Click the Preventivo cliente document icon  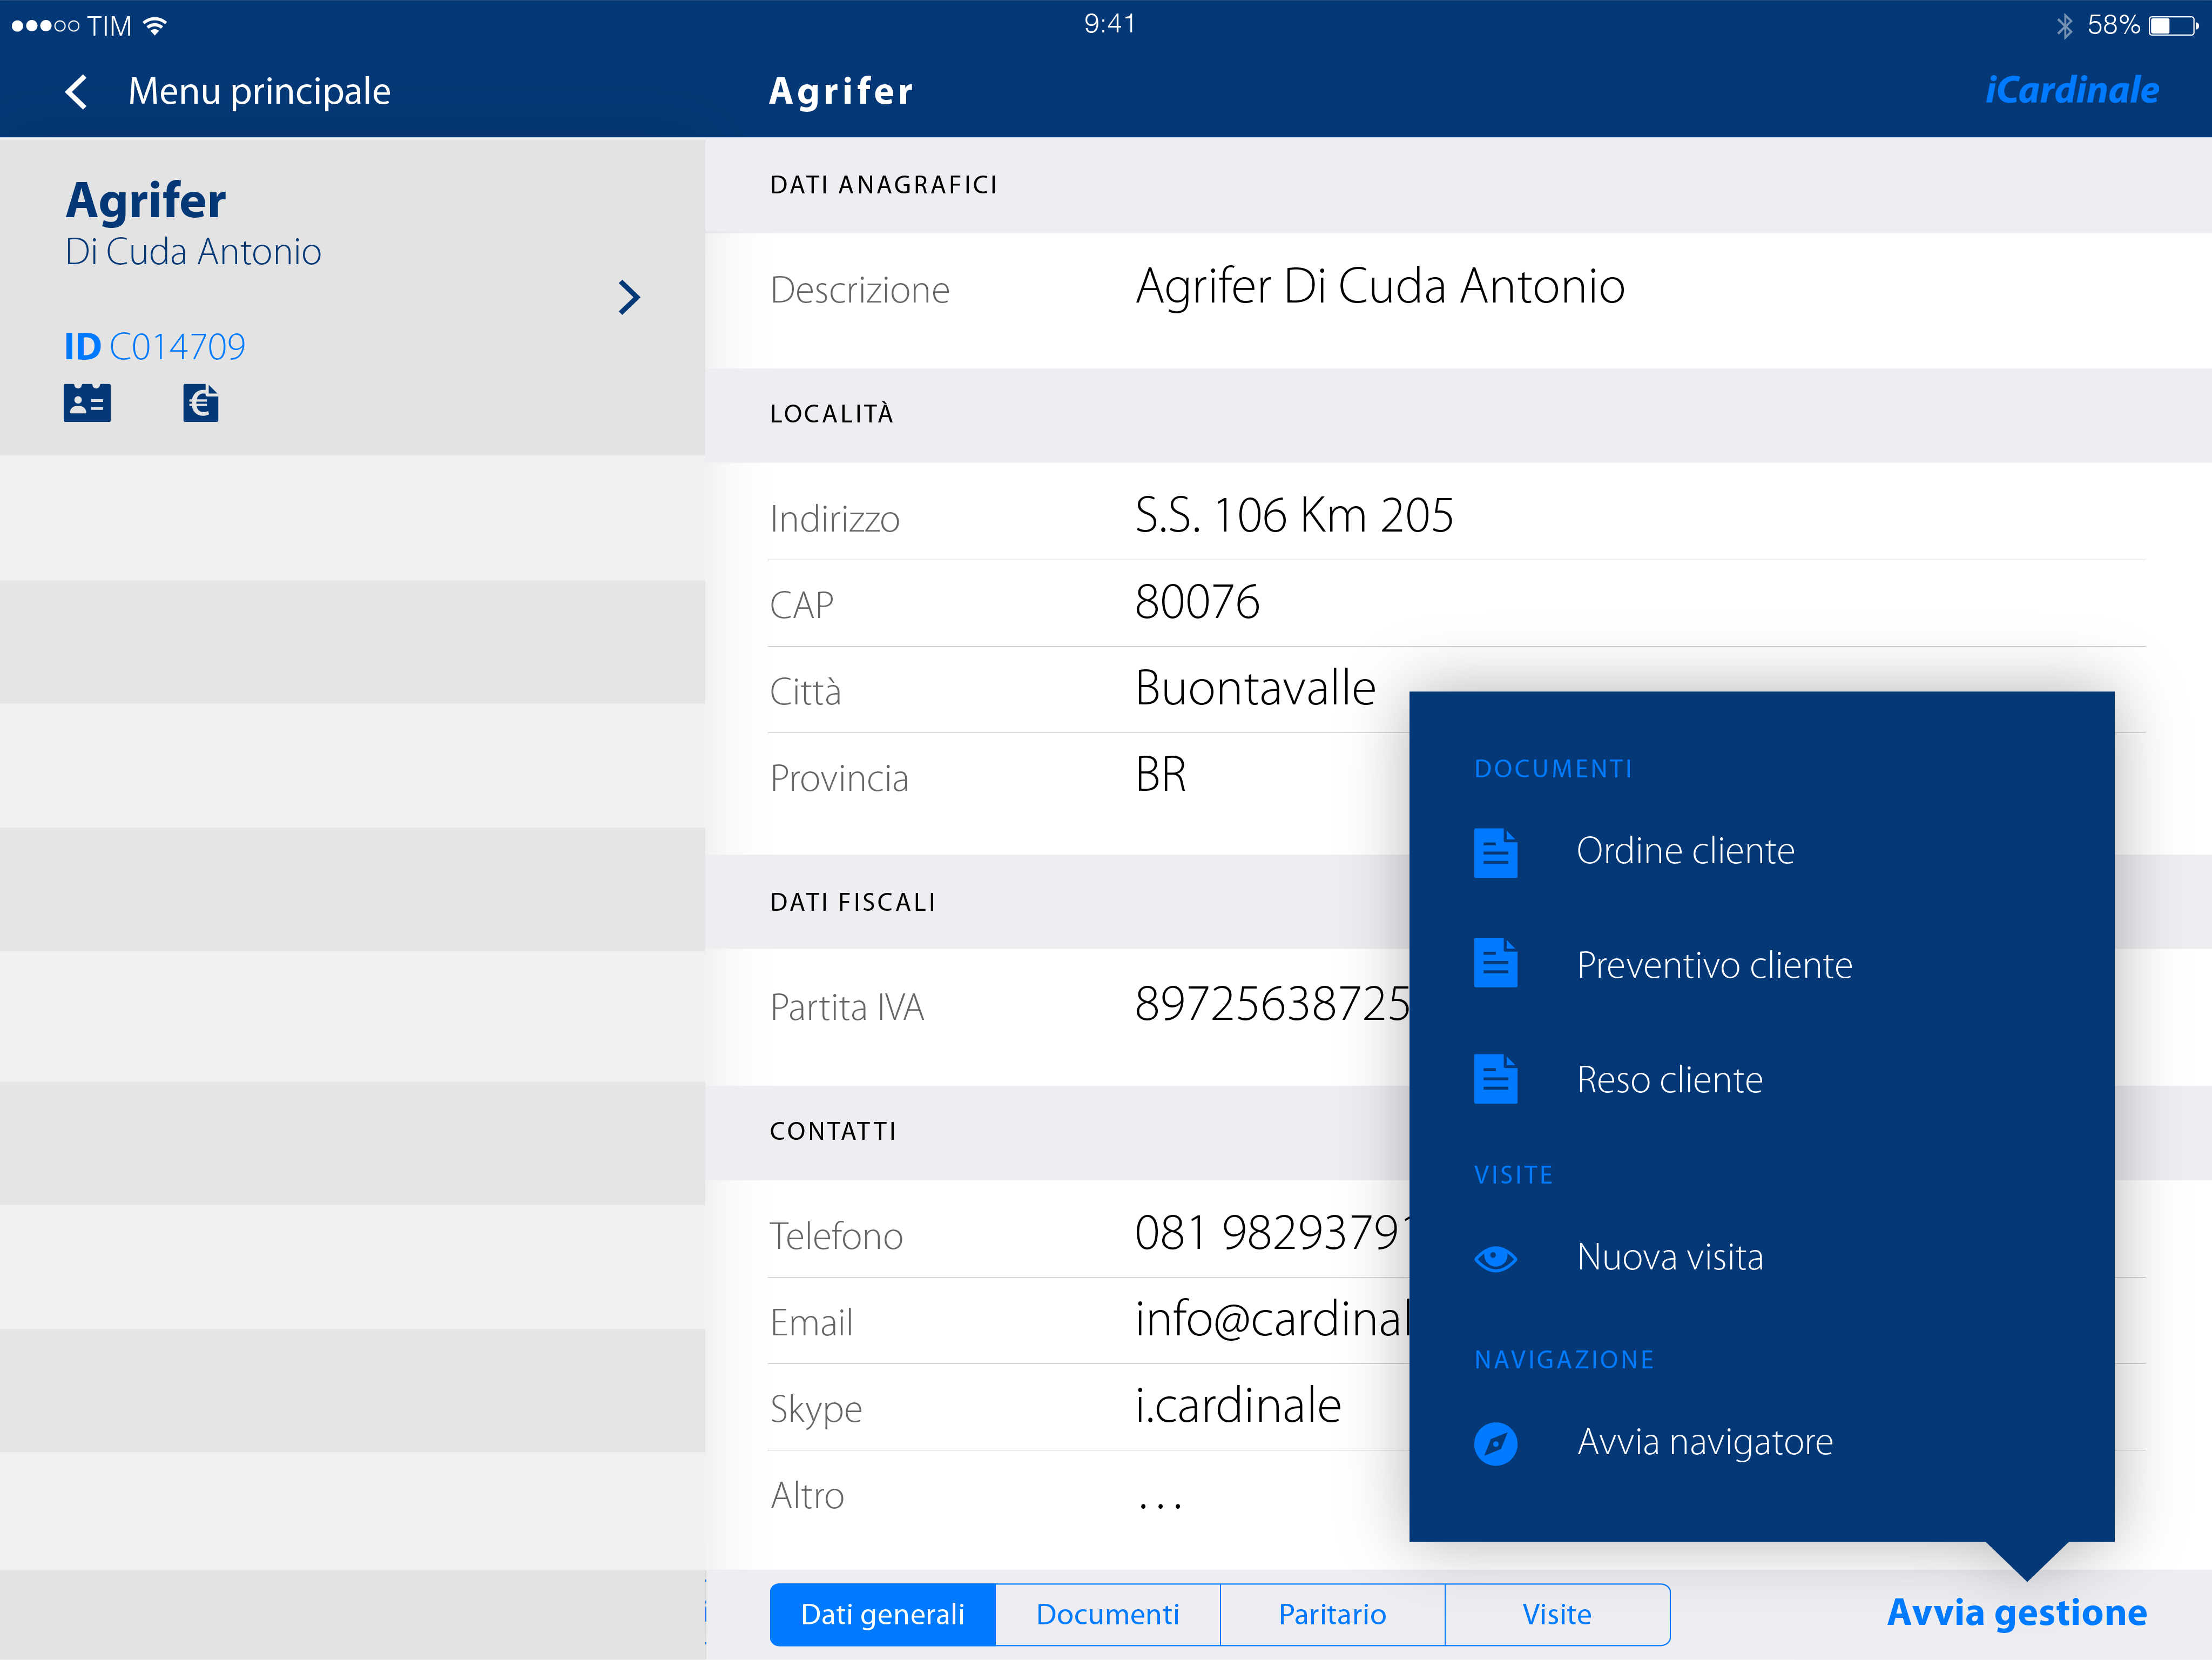click(1495, 963)
